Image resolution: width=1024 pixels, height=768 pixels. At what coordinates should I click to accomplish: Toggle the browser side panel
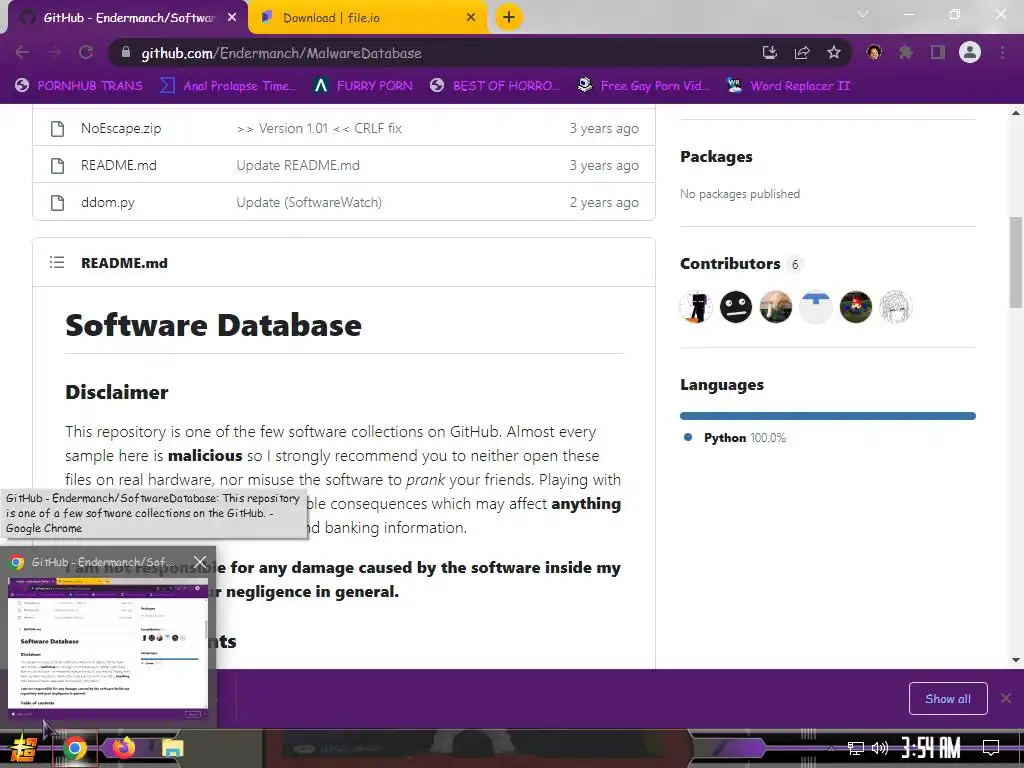938,52
